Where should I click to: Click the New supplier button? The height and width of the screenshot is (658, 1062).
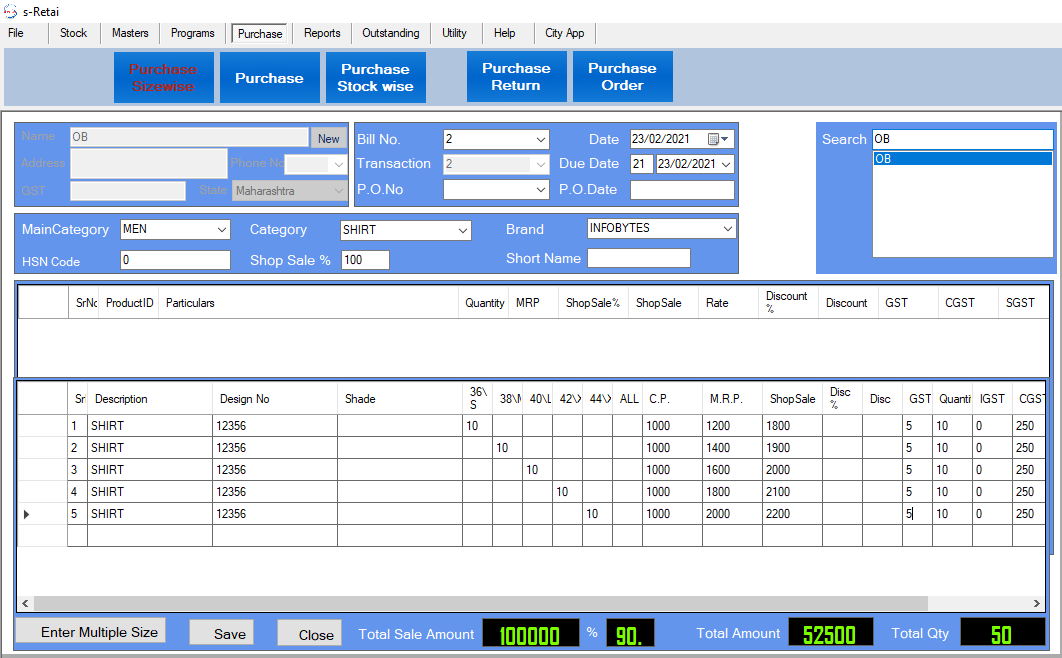point(329,138)
